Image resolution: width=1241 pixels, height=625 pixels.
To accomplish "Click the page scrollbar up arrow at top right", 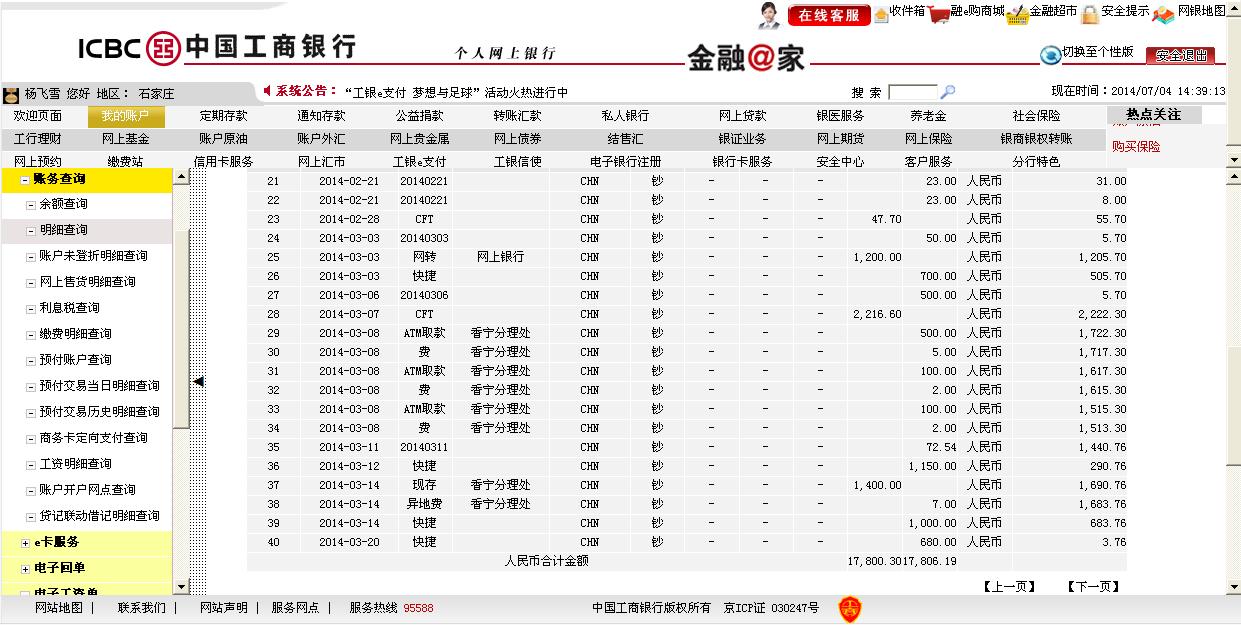I will pyautogui.click(x=1233, y=8).
